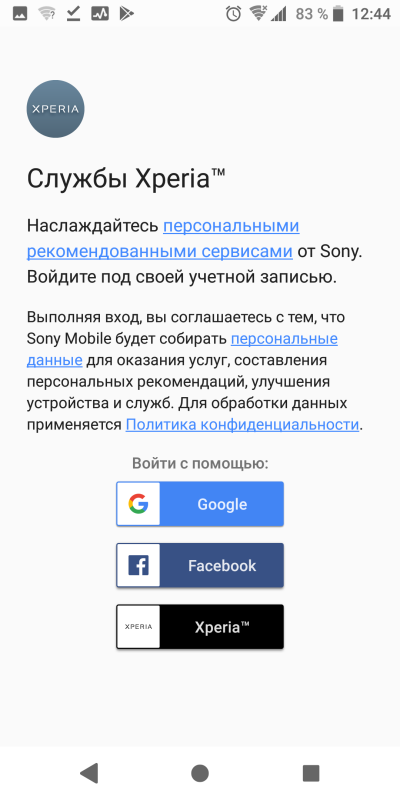The image size is (400, 800).
Task: Click the white Xperia logo box
Action: [x=138, y=627]
